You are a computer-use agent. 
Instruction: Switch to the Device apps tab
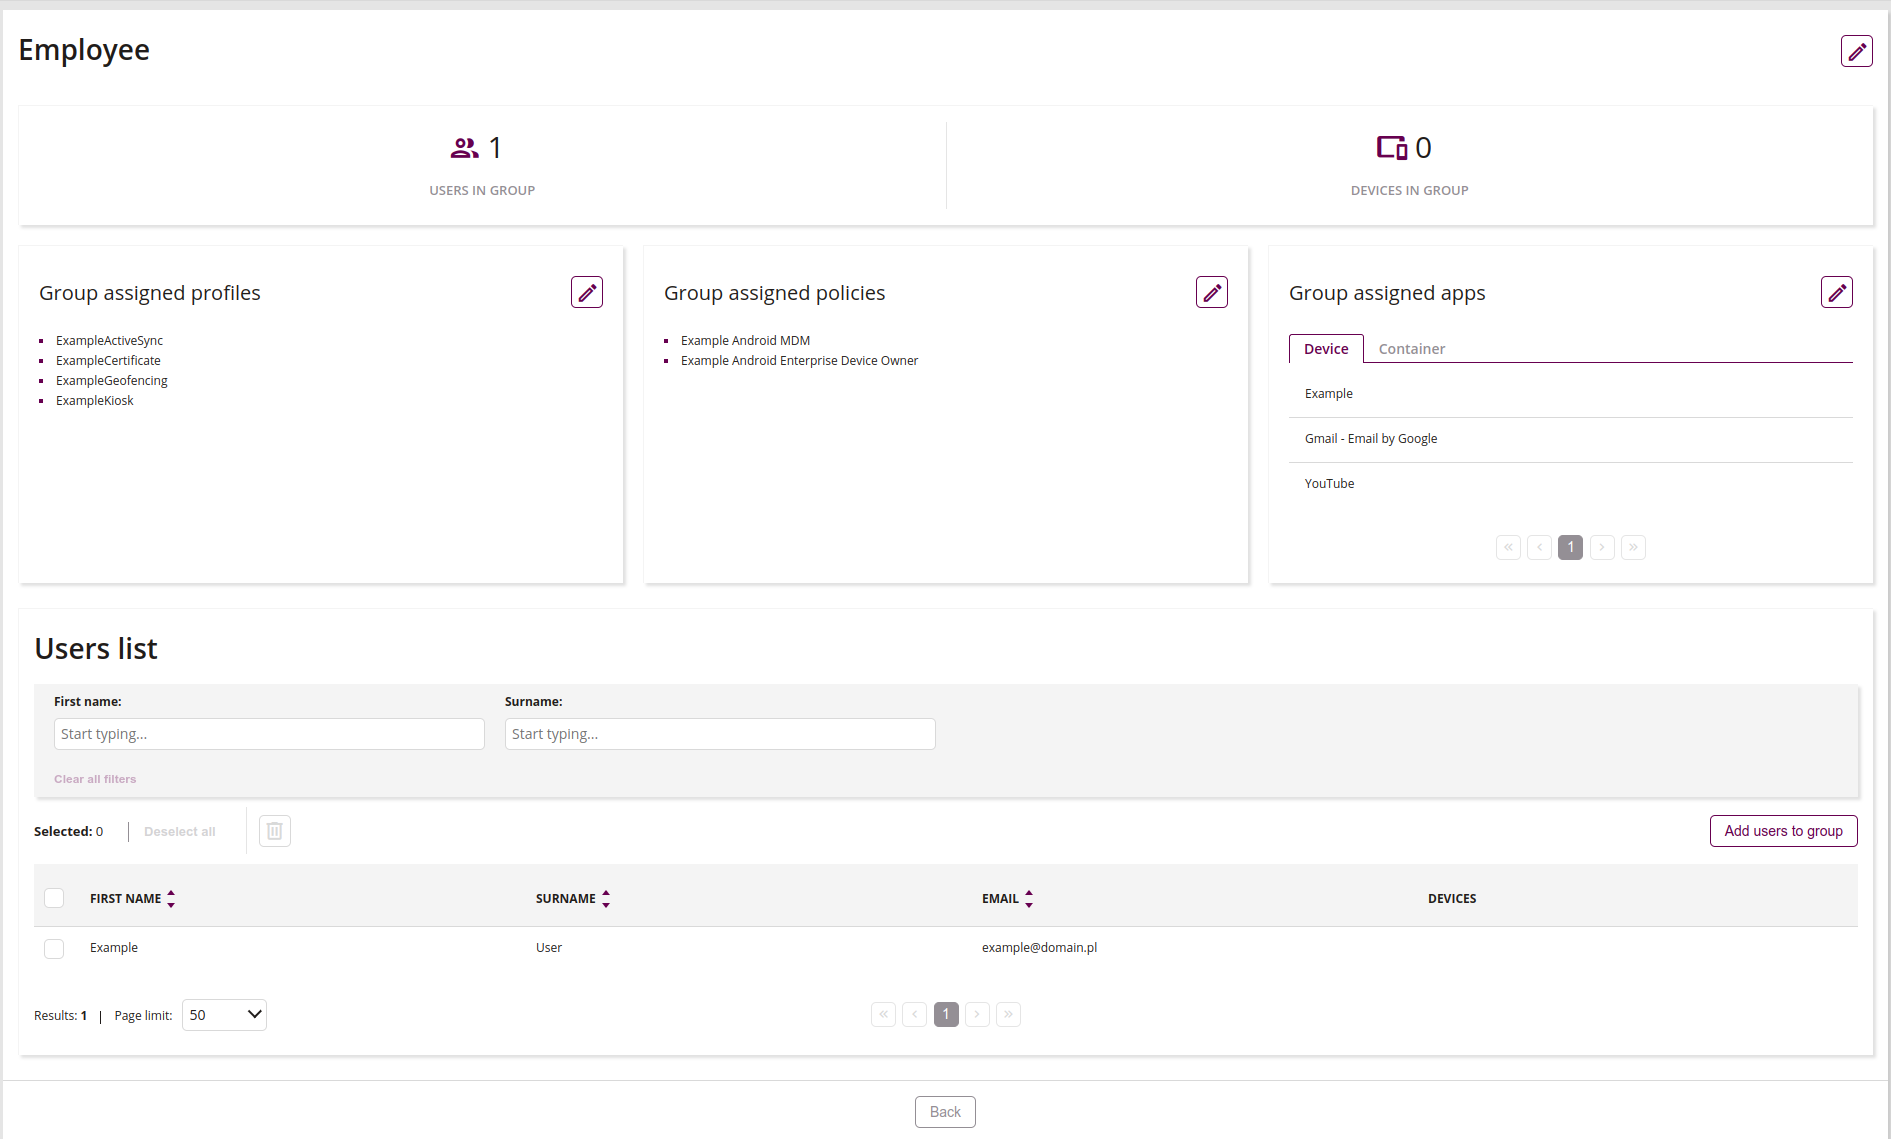click(1326, 349)
